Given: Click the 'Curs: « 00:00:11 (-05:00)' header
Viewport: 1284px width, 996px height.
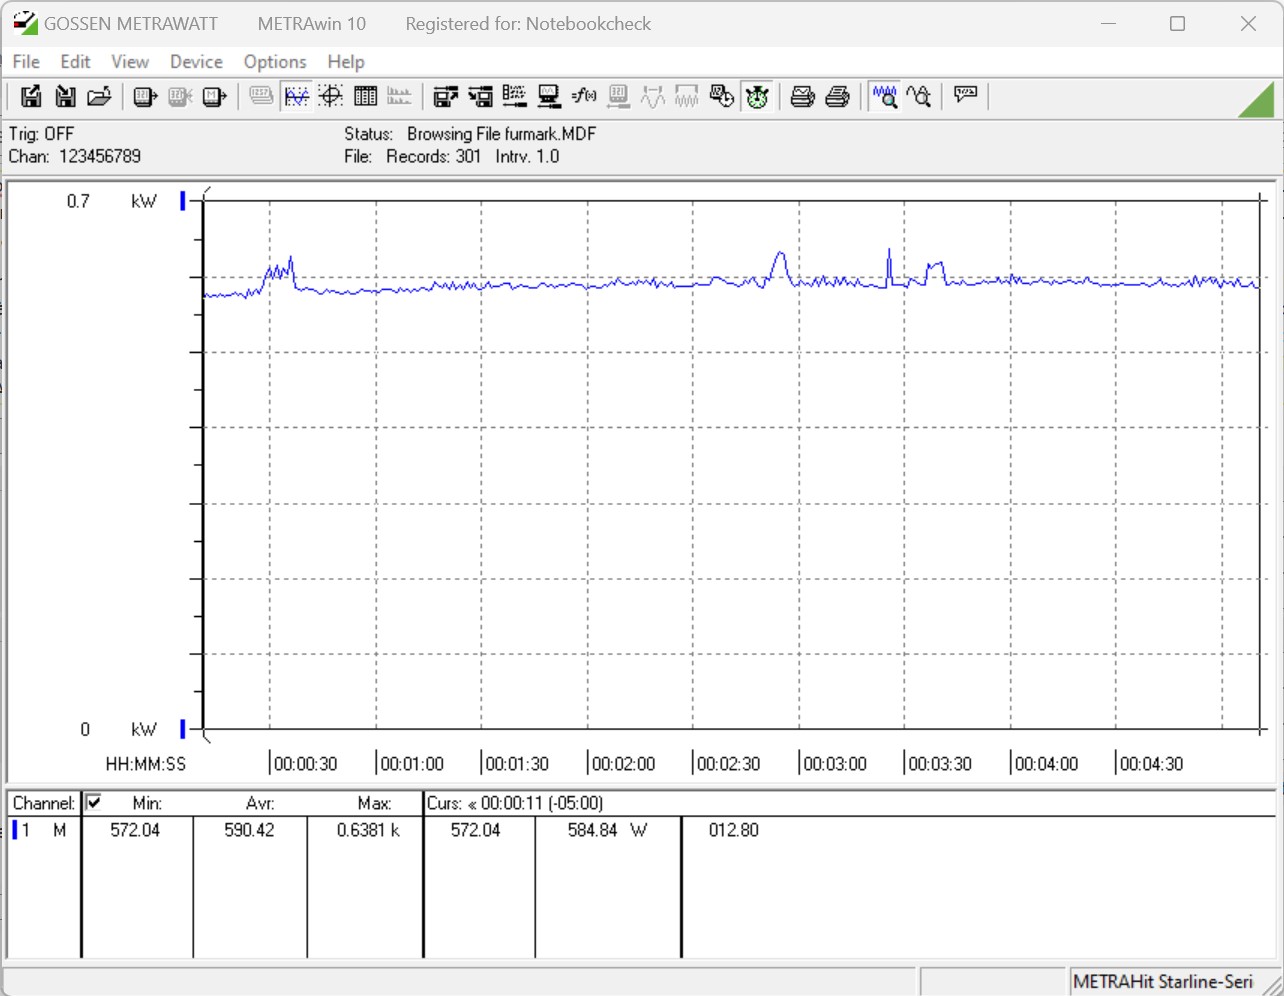Looking at the screenshot, I should point(515,803).
